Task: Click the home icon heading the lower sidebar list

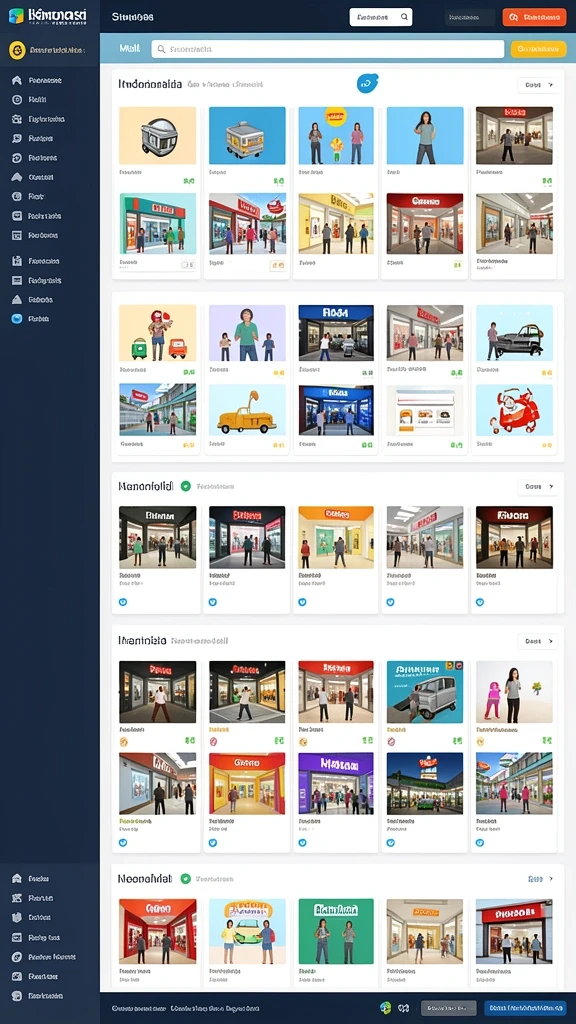Action: click(17, 878)
